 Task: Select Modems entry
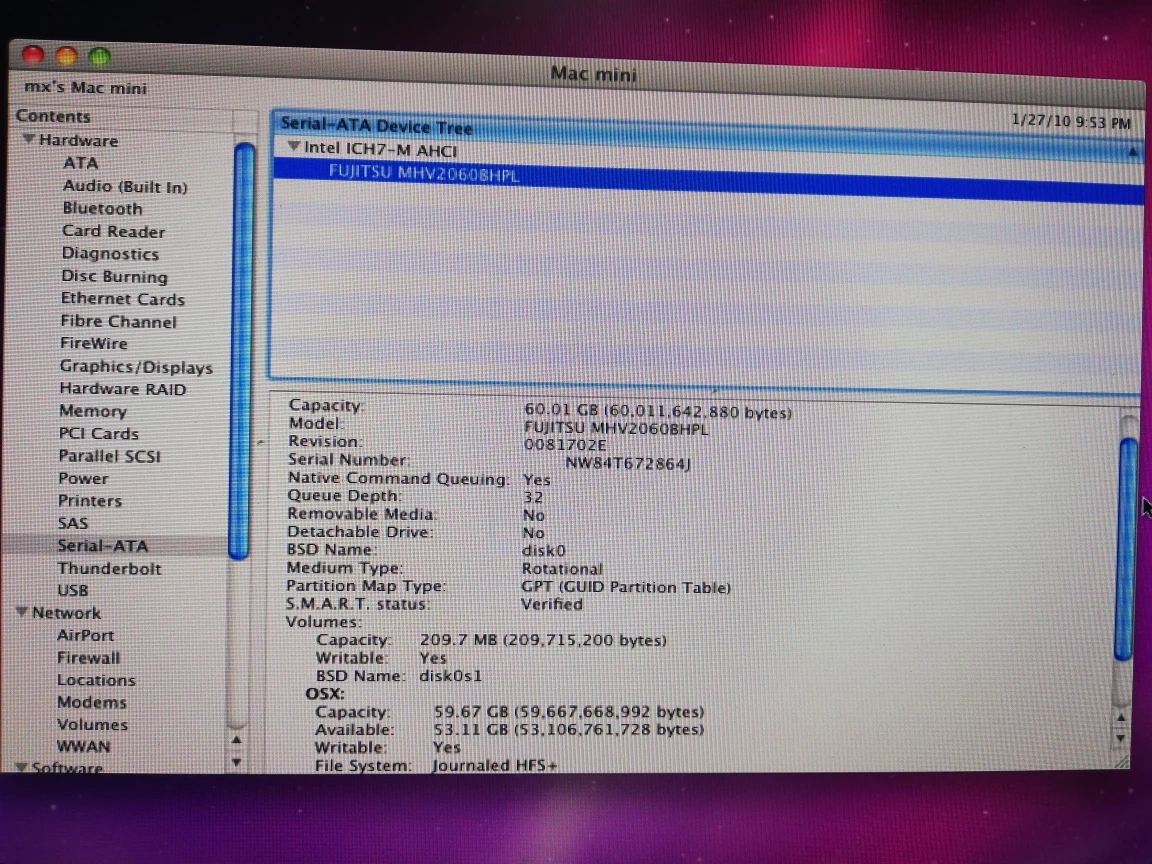[92, 702]
